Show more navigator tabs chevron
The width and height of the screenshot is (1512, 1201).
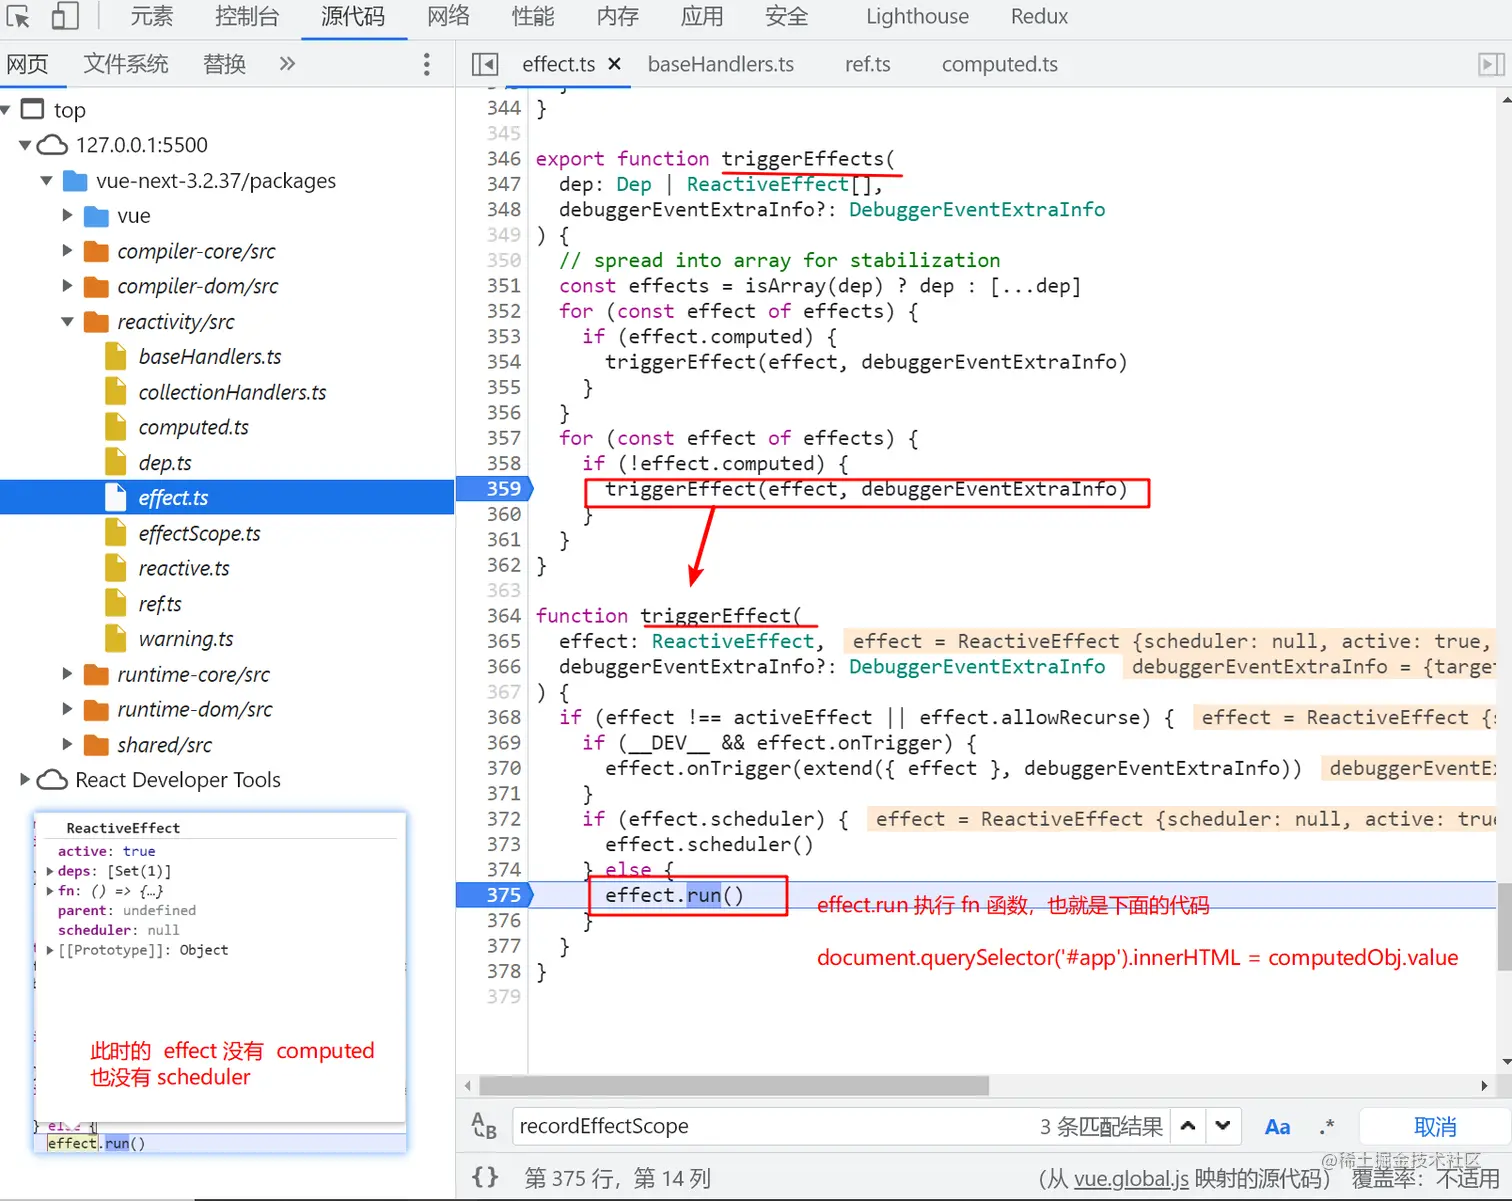click(x=288, y=64)
